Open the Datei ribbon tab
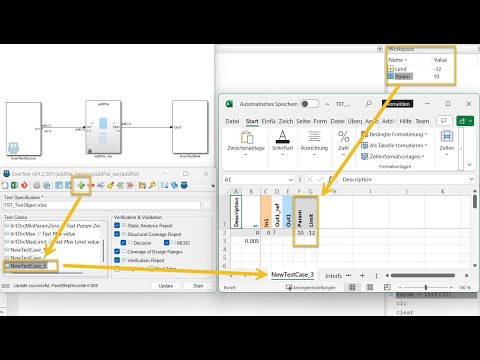The width and height of the screenshot is (480, 360). (232, 121)
